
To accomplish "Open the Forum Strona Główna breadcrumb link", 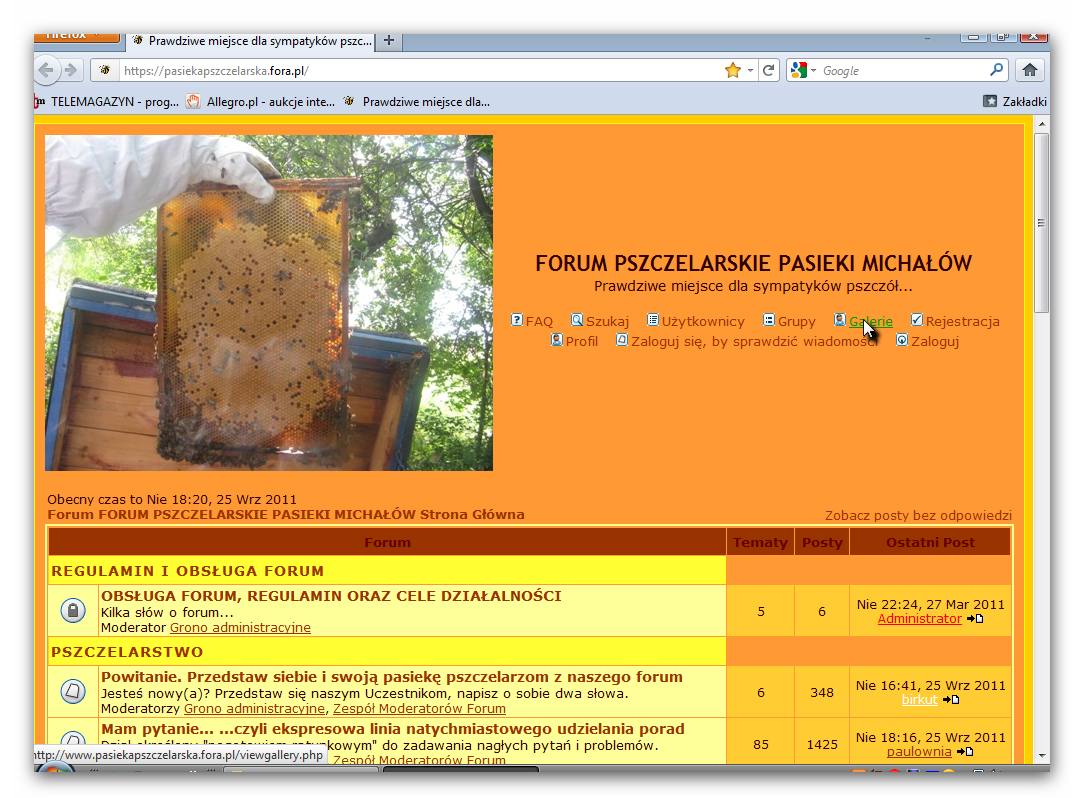I will tap(285, 515).
